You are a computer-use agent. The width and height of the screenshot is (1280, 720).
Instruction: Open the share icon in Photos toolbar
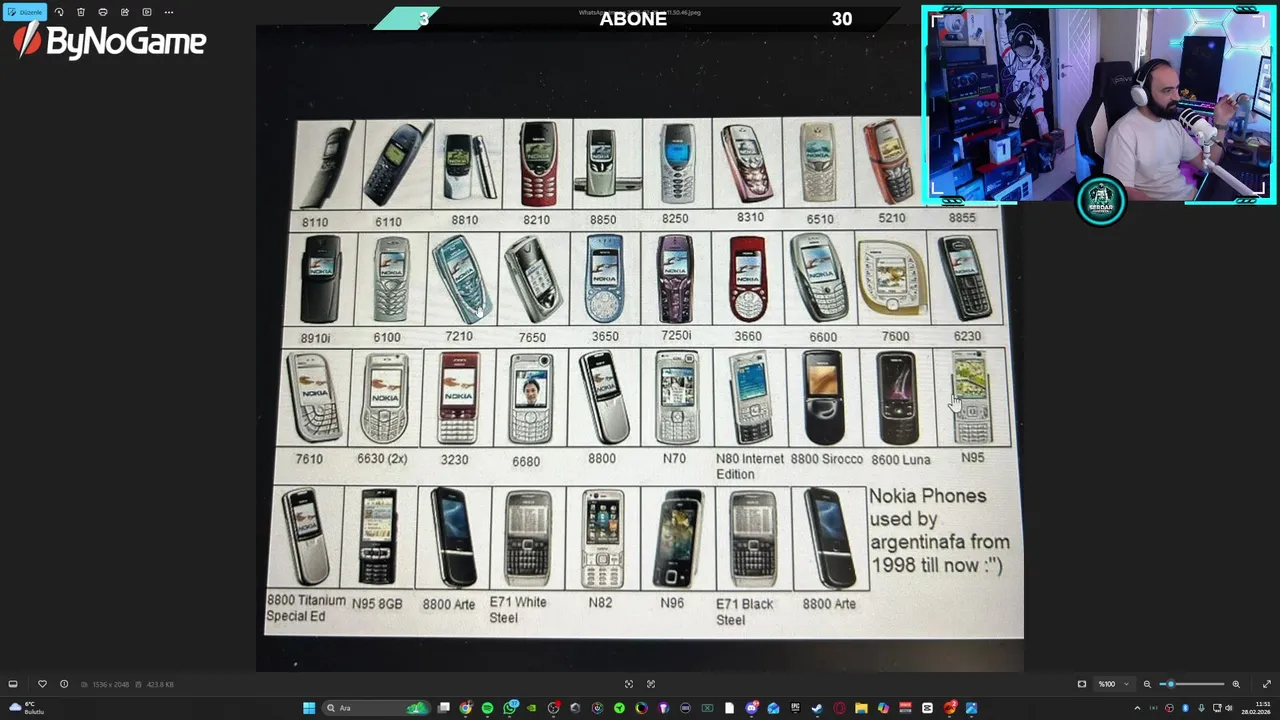click(x=125, y=12)
